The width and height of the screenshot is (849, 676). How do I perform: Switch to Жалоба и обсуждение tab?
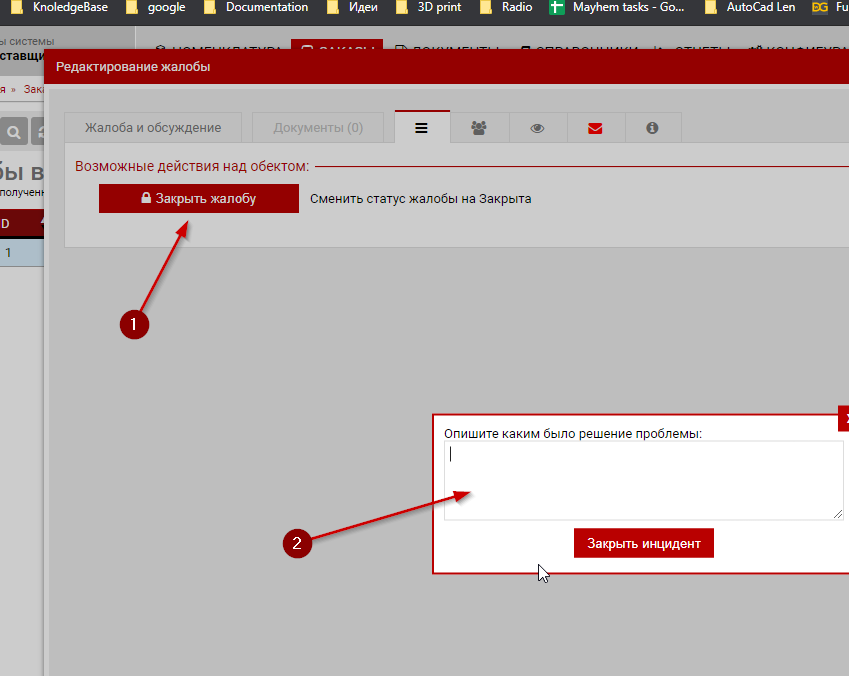pos(153,128)
